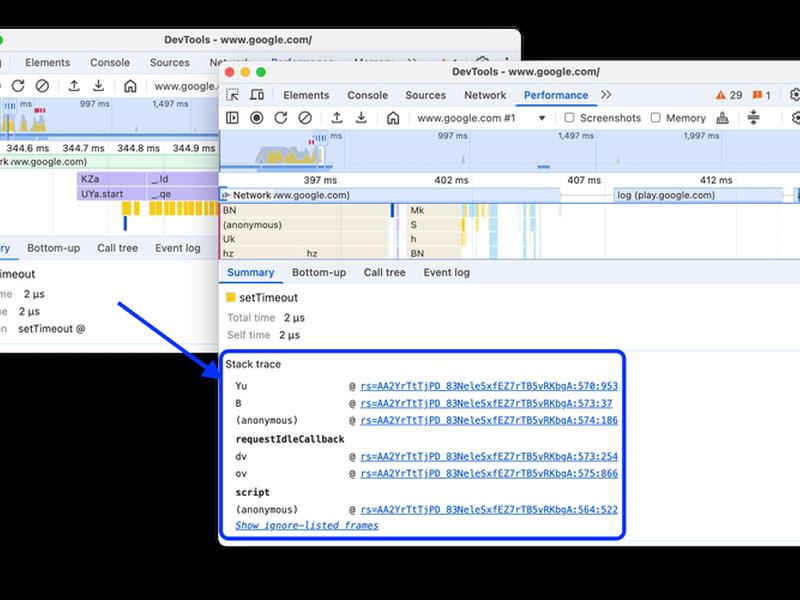Click the shortcuts/collapse icon beside garbage collector

(753, 118)
